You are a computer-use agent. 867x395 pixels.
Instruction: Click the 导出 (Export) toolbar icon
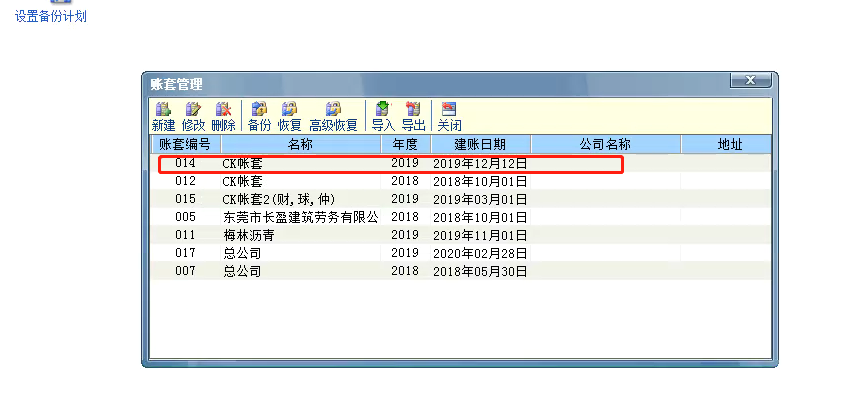413,116
